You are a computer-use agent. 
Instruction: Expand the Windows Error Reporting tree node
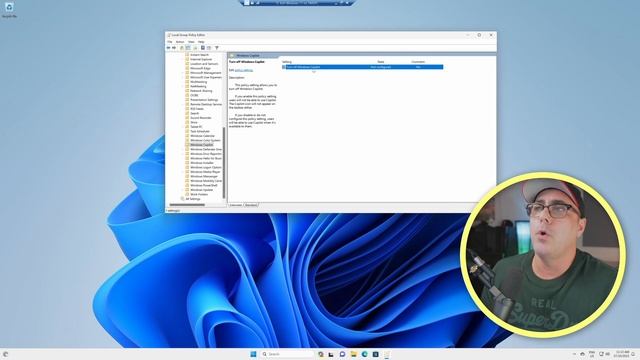[x=183, y=154]
